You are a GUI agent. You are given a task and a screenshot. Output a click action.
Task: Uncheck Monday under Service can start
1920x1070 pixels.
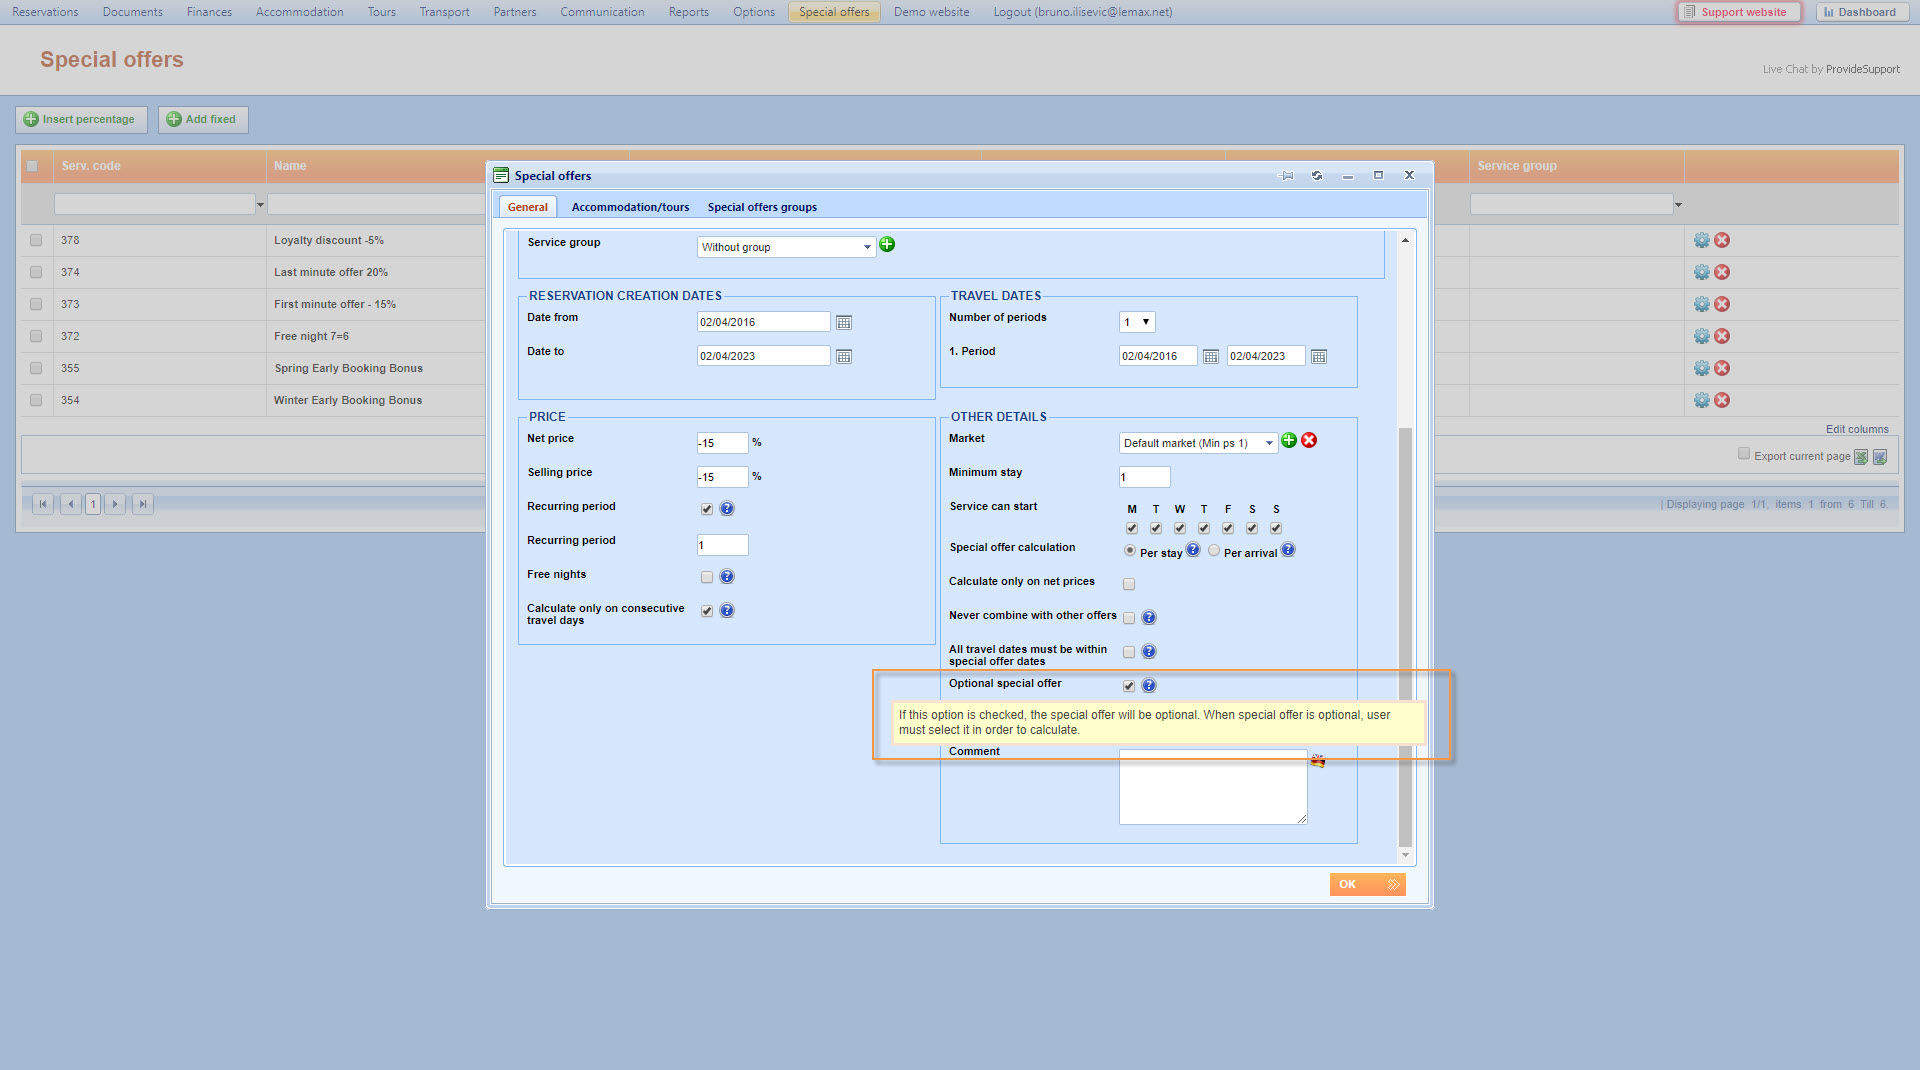[x=1132, y=528]
